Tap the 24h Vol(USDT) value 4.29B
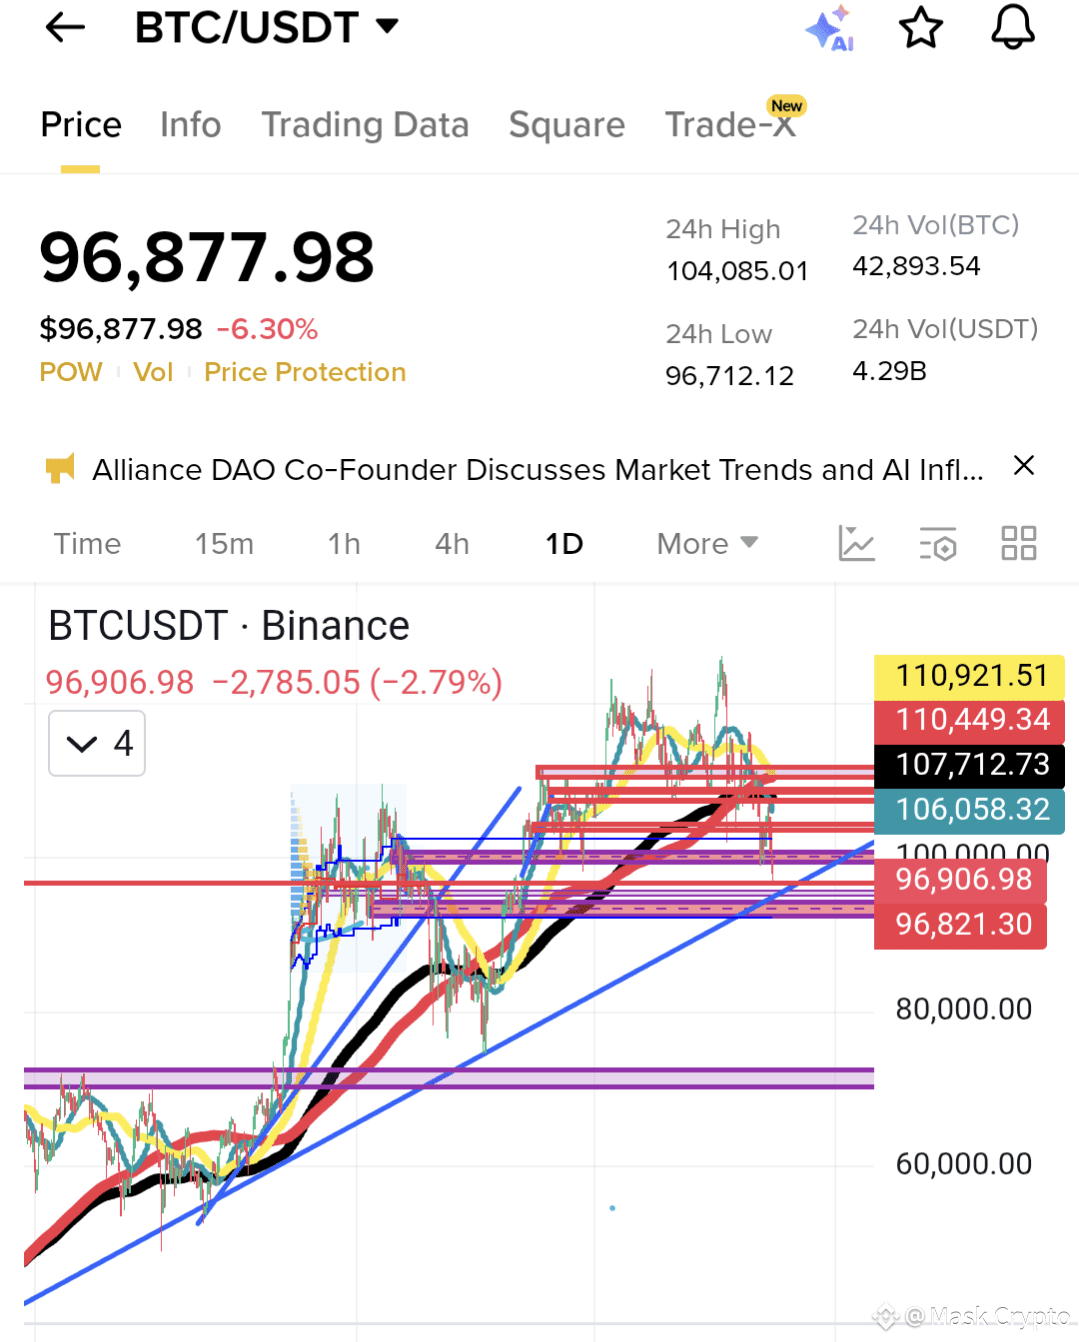The height and width of the screenshot is (1342, 1079). coord(889,371)
